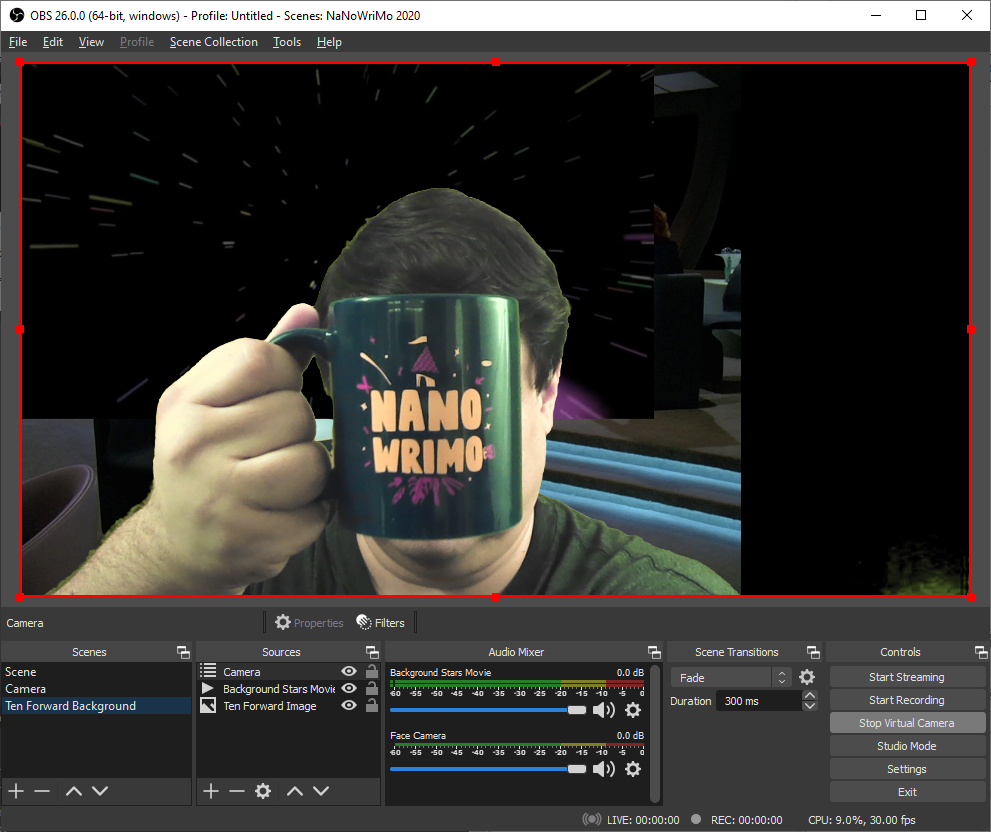This screenshot has height=832, width=991.
Task: Open the View menu
Action: pyautogui.click(x=91, y=42)
